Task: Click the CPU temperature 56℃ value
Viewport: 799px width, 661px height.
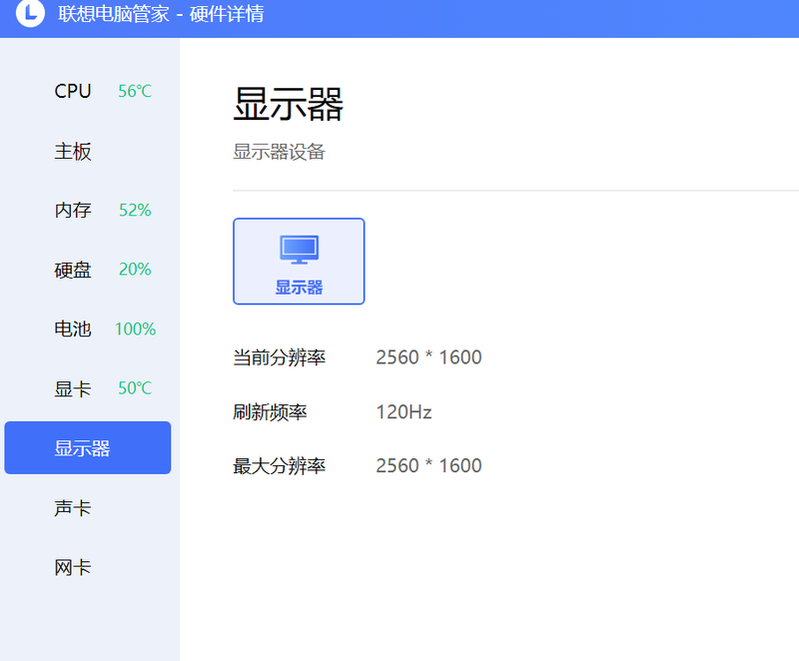Action: pos(135,91)
